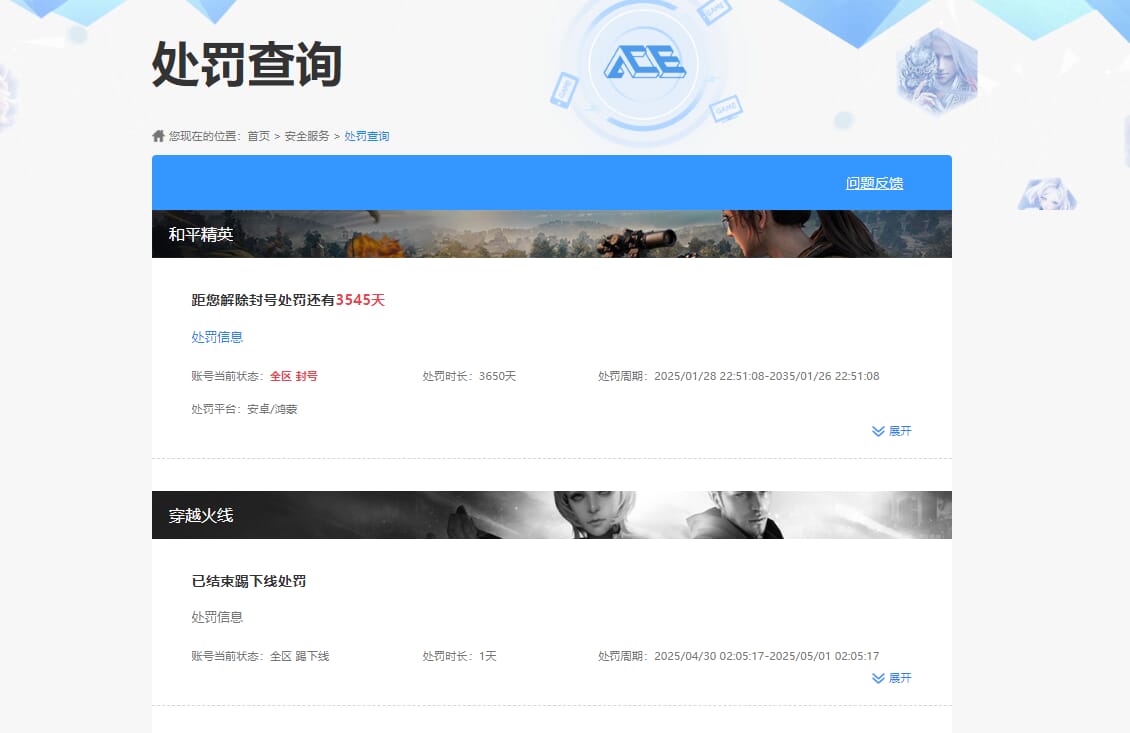Click the ACE logo at top
The height and width of the screenshot is (733, 1130).
(644, 62)
